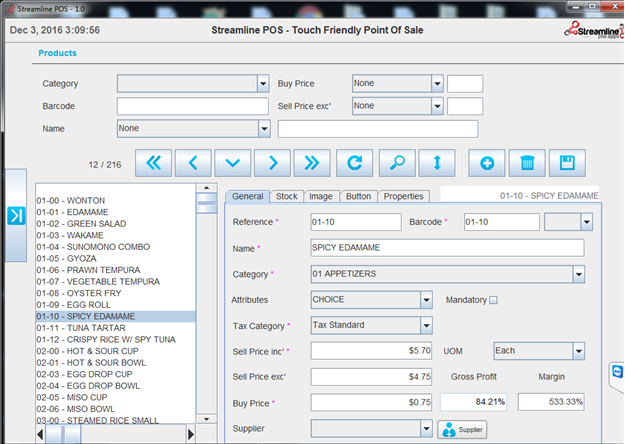The width and height of the screenshot is (625, 444).
Task: Delete the product with trash button
Action: coord(527,163)
